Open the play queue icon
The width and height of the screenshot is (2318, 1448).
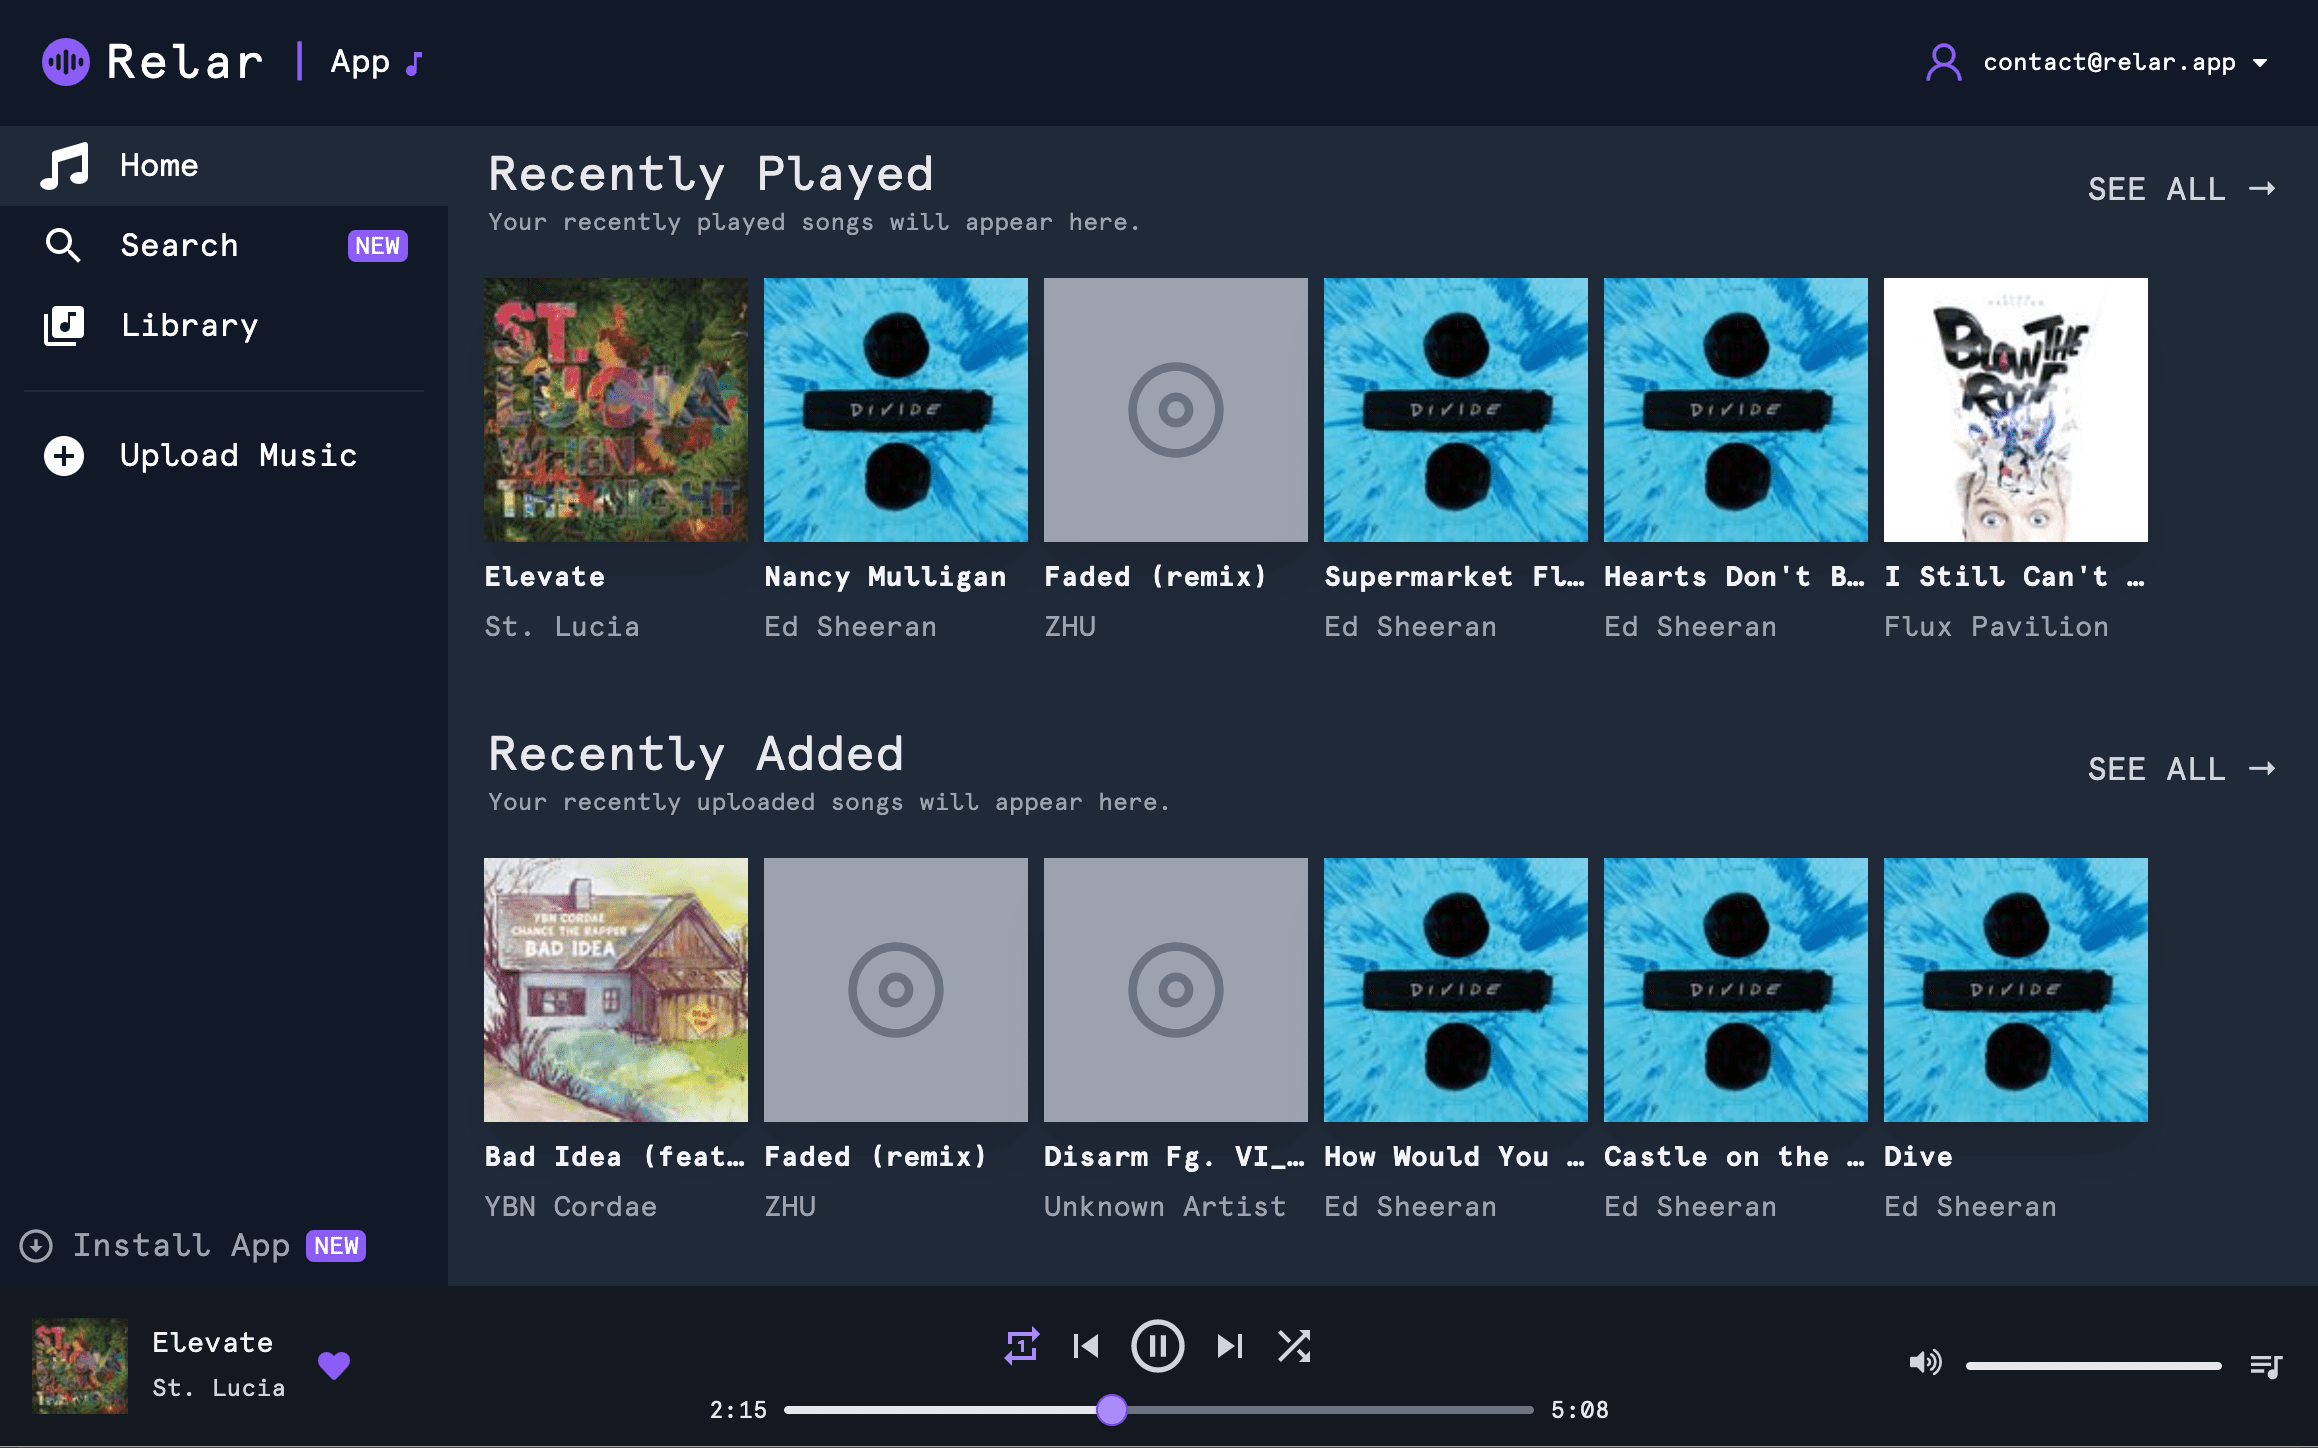click(x=2265, y=1365)
